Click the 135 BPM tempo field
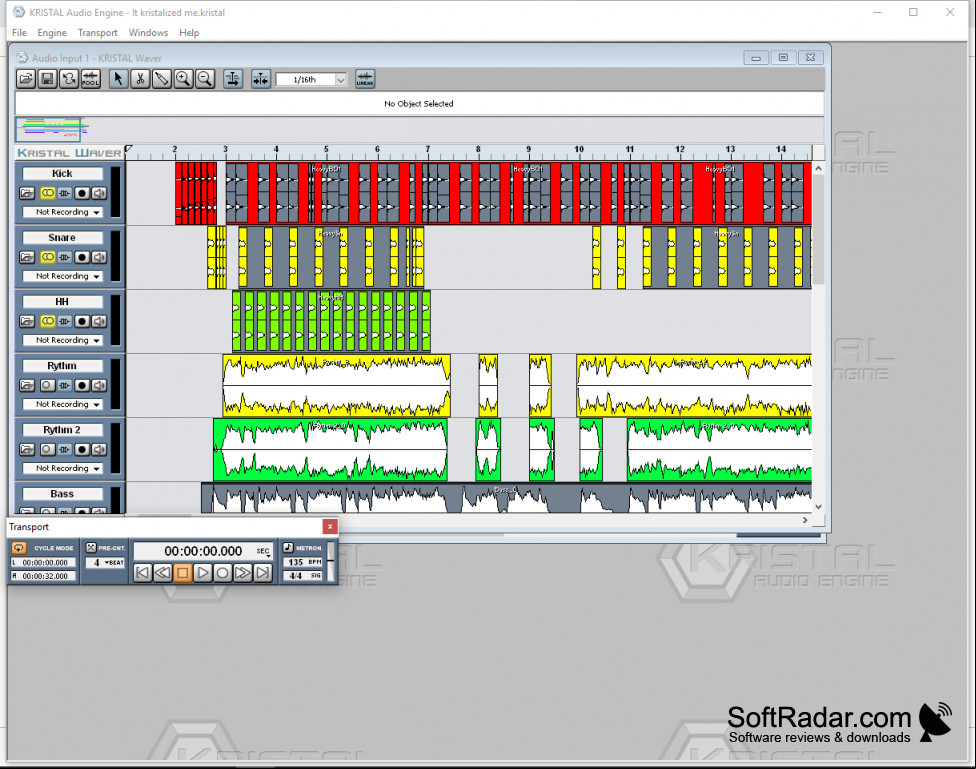The height and width of the screenshot is (769, 976). 303,562
